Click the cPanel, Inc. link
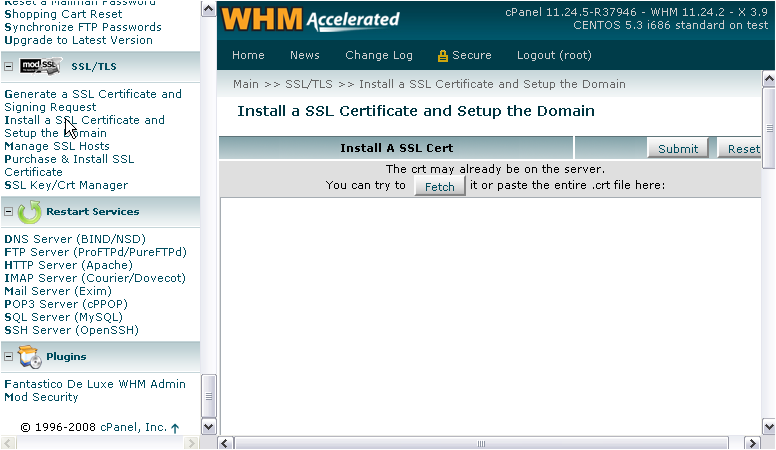Screen dimensions: 776x450 133,427
